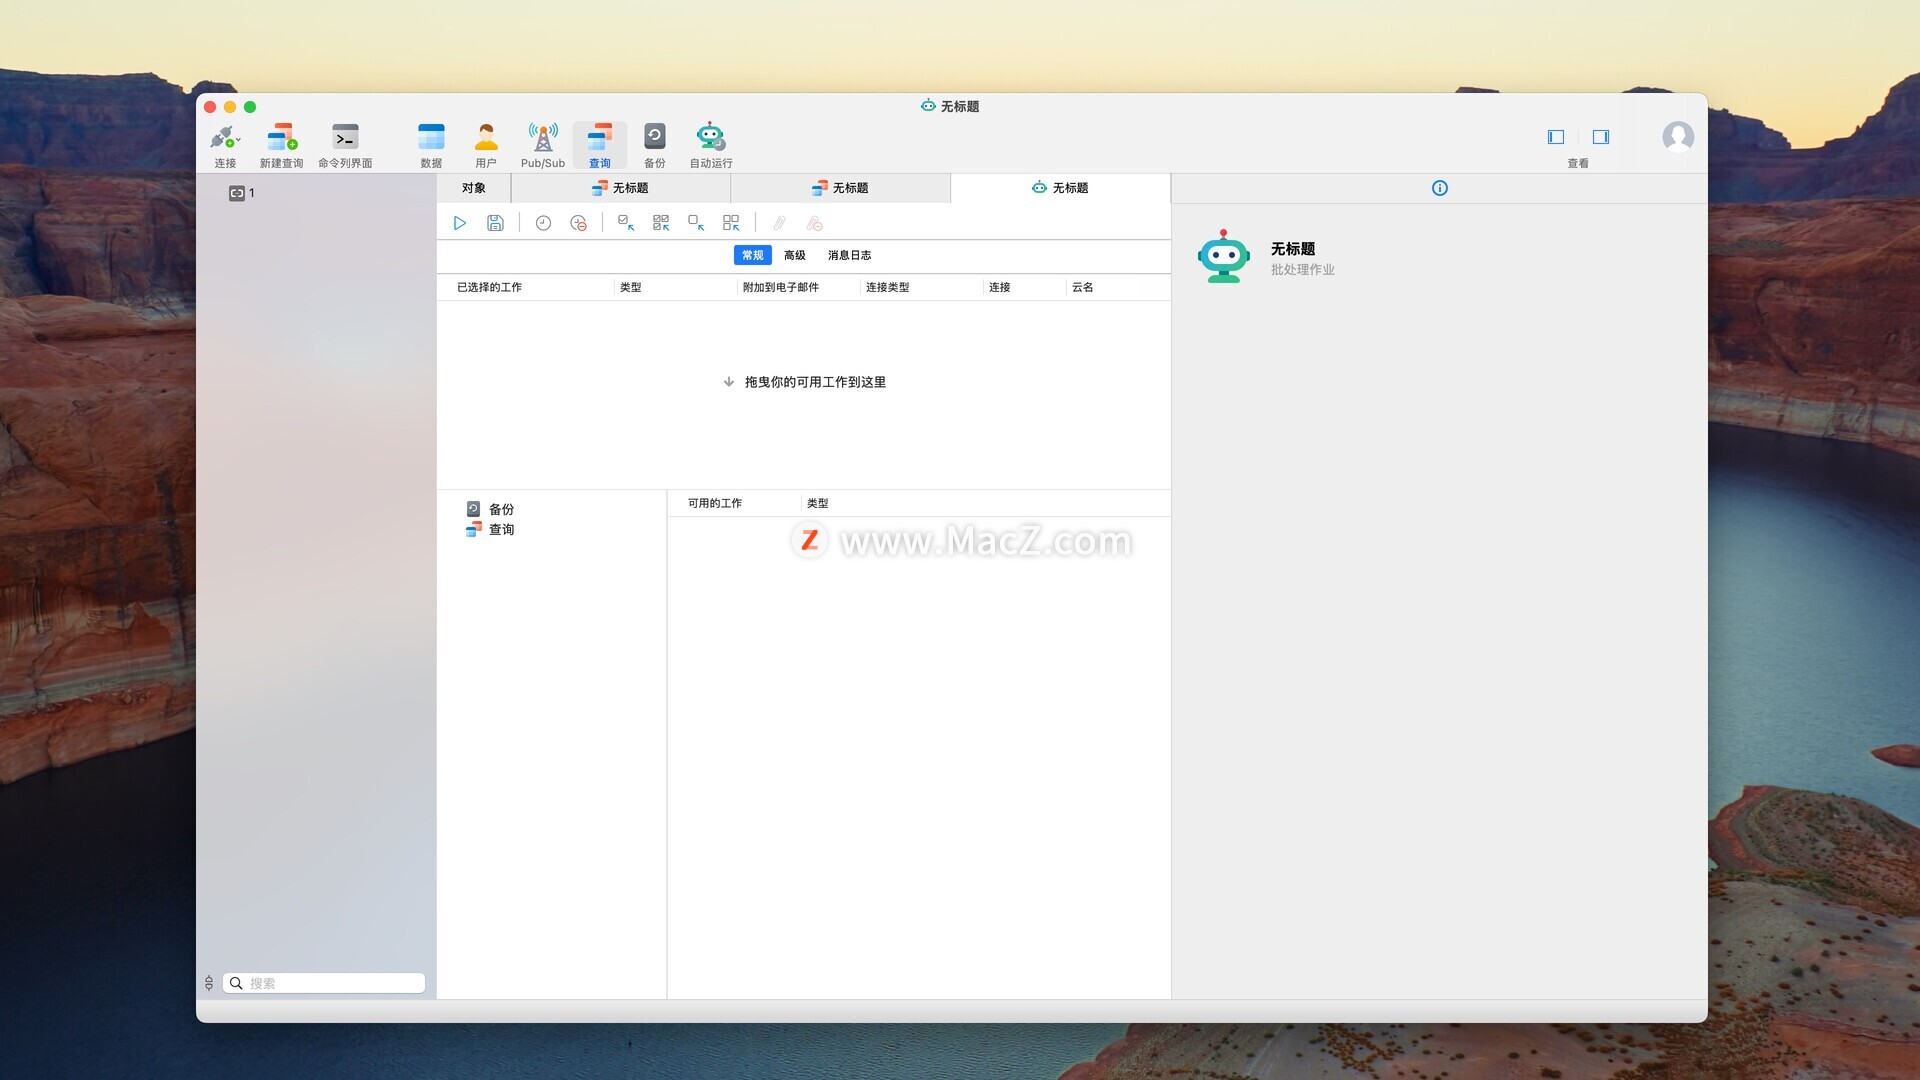Click the 自动运行 robot icon
Viewport: 1920px width, 1080px height.
point(710,138)
